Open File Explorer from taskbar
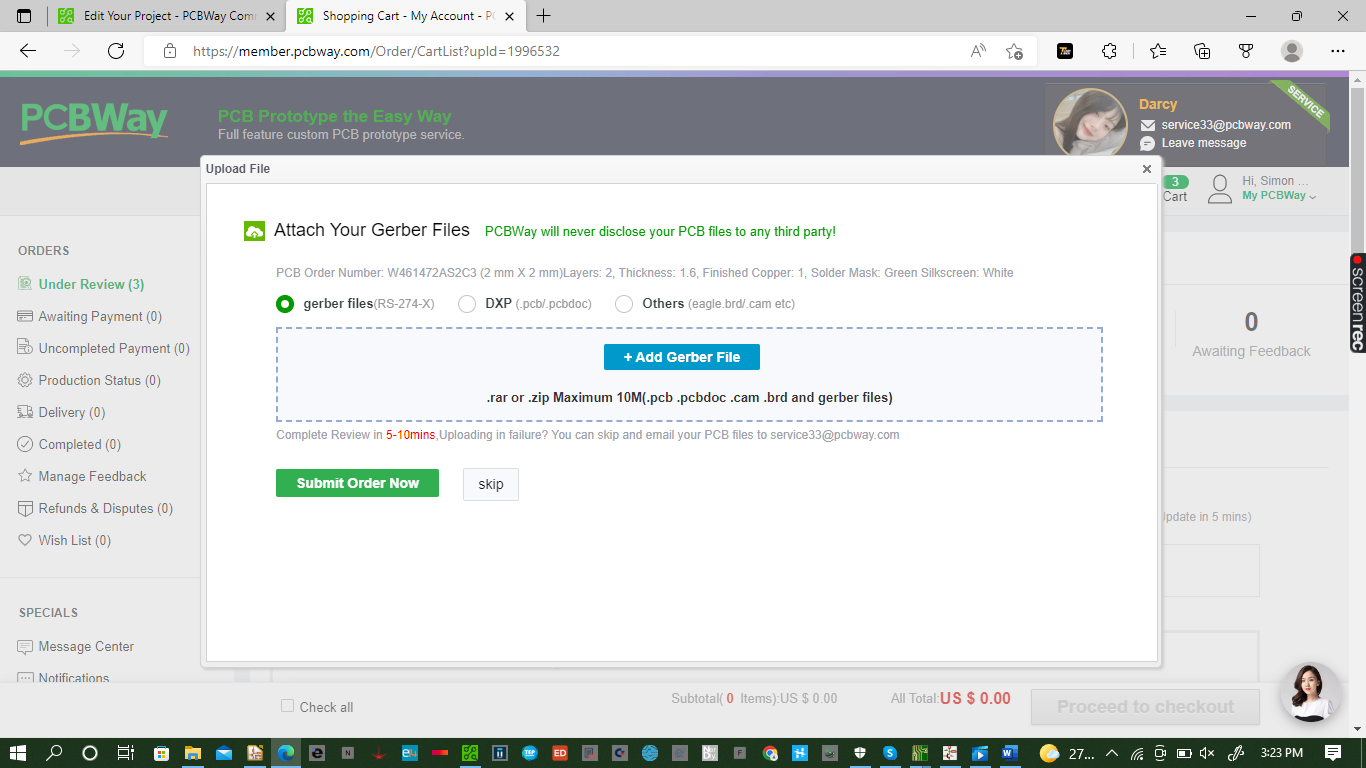Image resolution: width=1366 pixels, height=768 pixels. pos(192,752)
